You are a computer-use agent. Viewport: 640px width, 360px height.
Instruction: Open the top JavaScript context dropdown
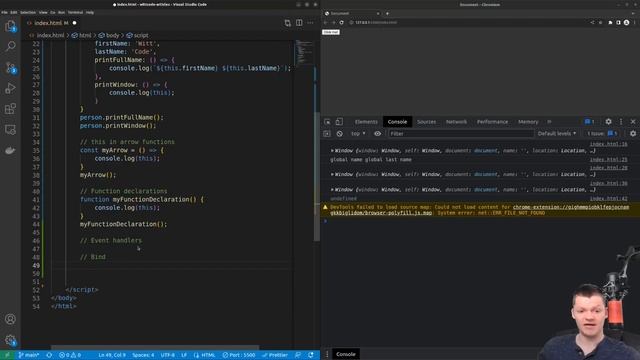point(358,133)
